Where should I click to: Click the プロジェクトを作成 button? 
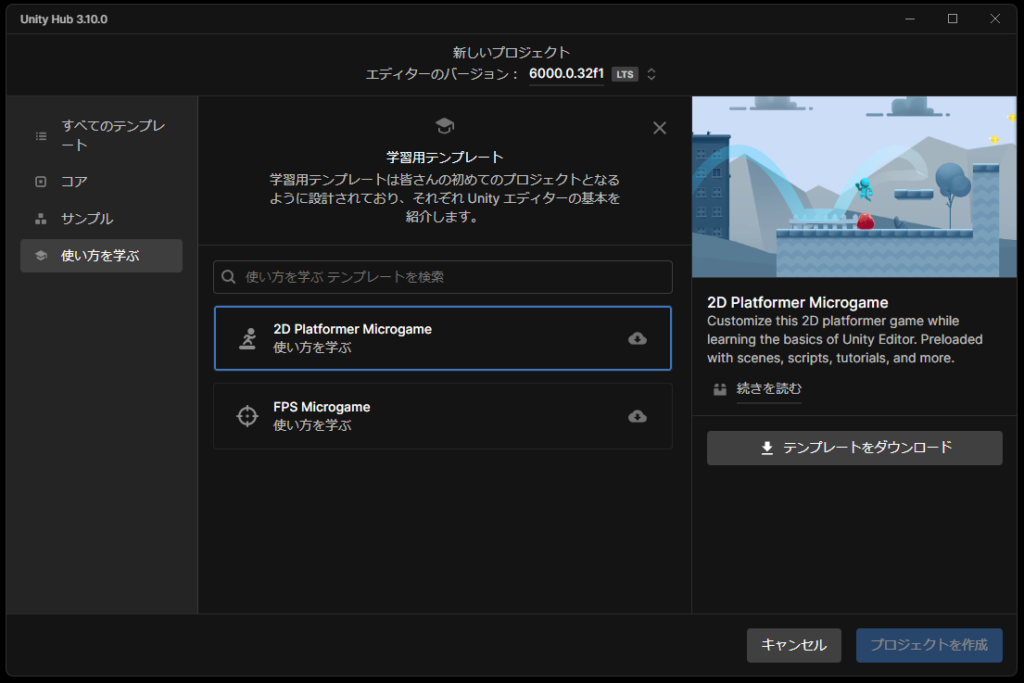pos(929,645)
